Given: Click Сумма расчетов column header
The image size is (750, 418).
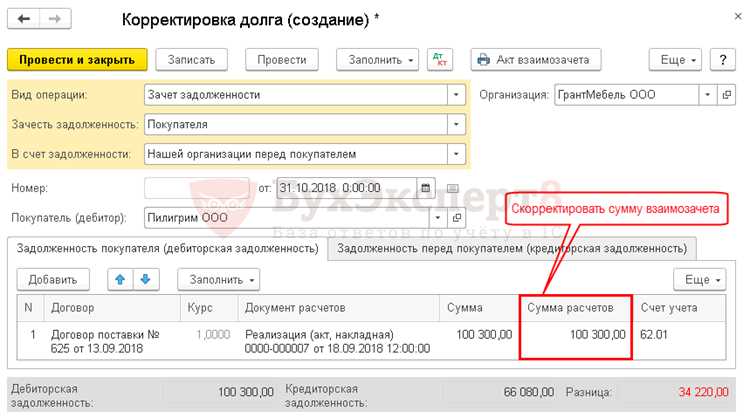Looking at the screenshot, I should (576, 308).
